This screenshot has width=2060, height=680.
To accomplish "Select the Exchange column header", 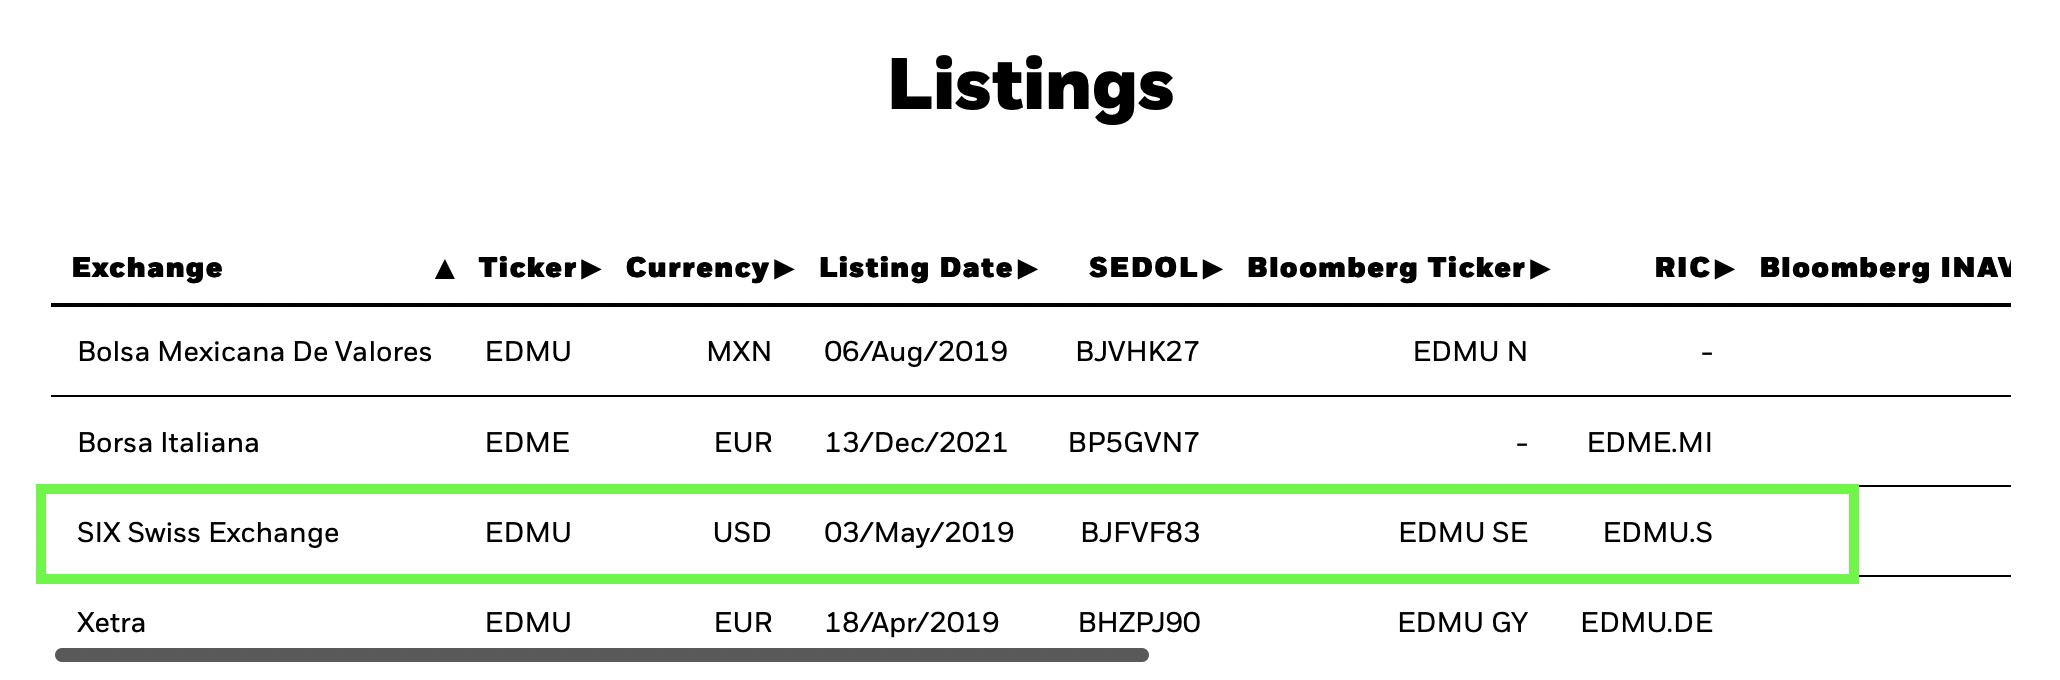I will coord(147,268).
